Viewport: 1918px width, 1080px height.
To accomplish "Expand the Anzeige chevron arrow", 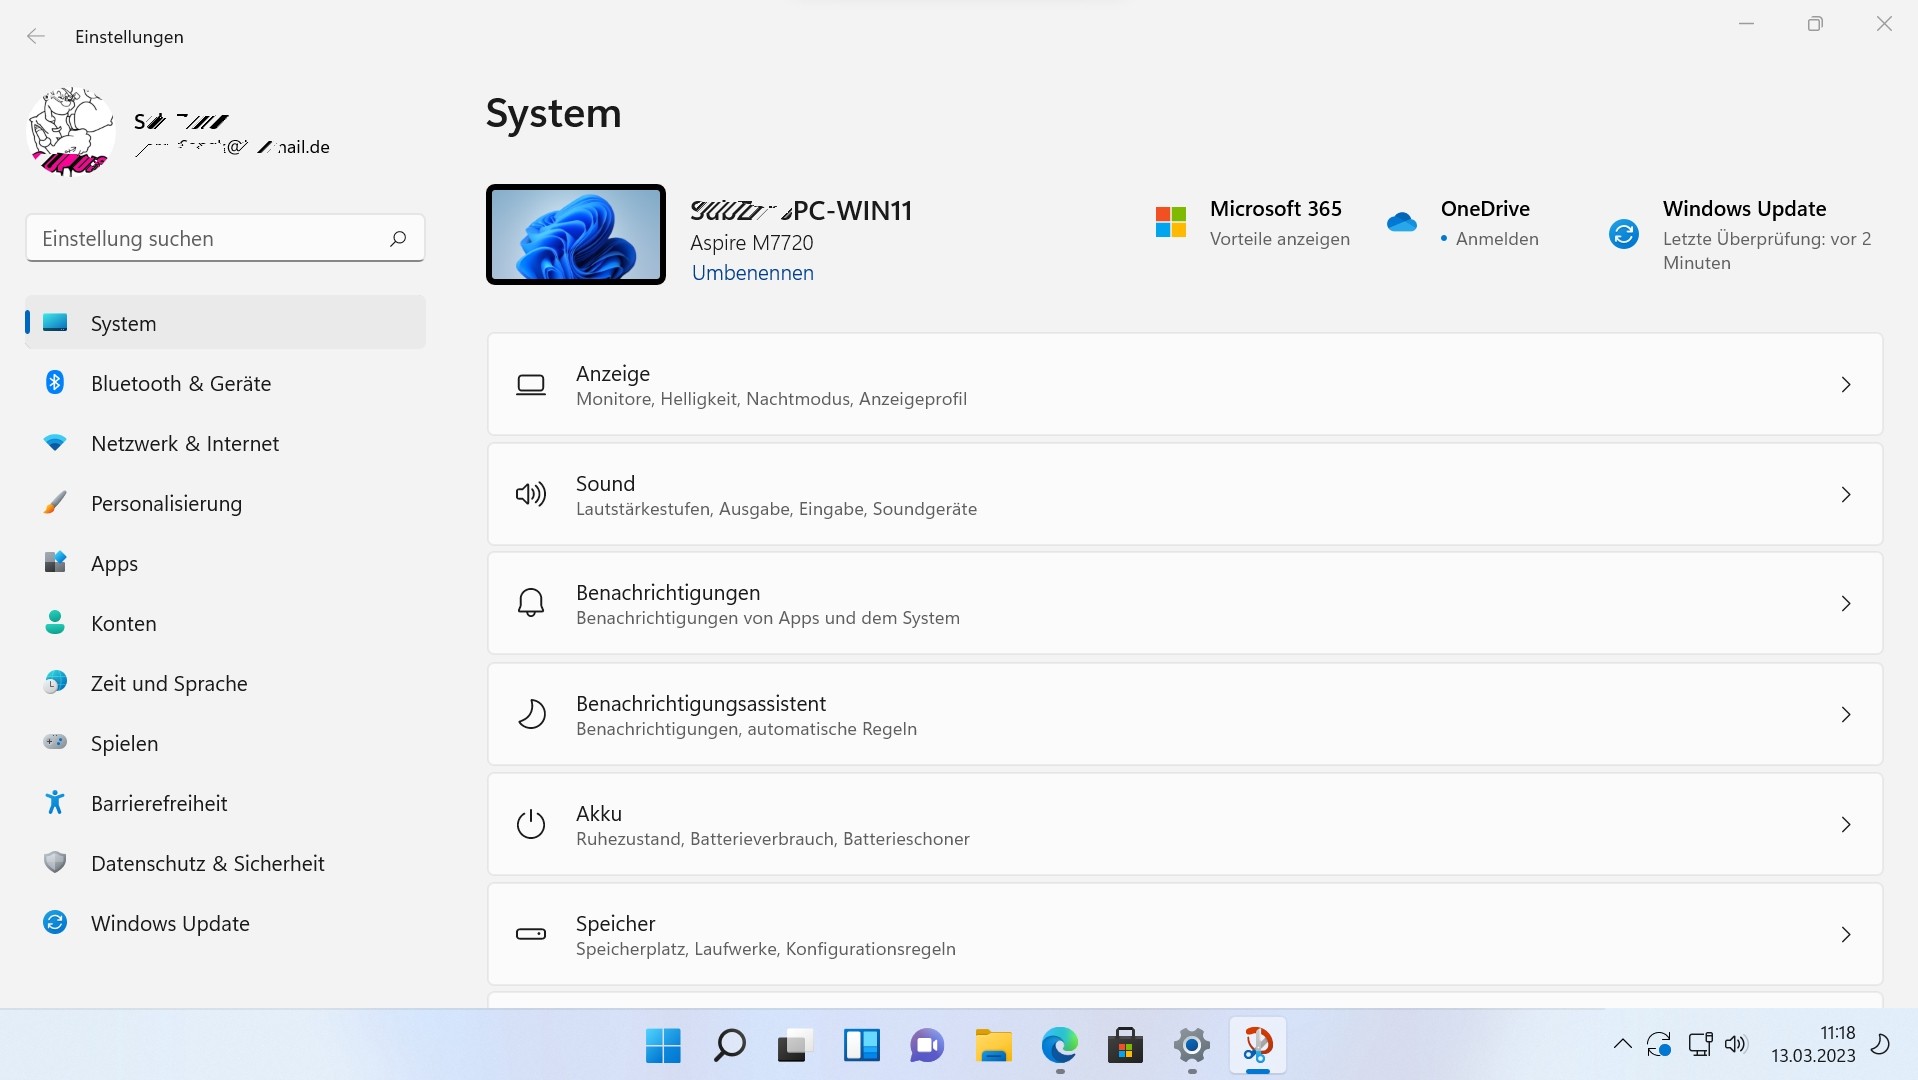I will (x=1845, y=385).
